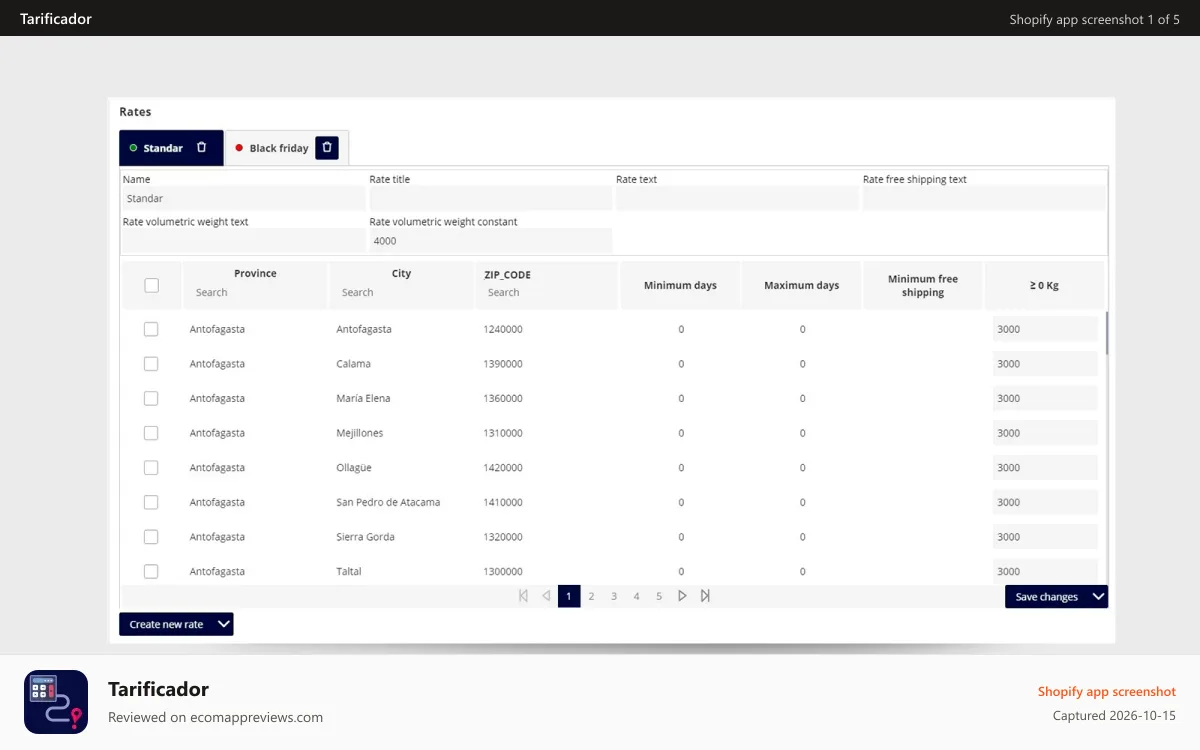The width and height of the screenshot is (1200, 750).
Task: Click the Tarificador app logo
Action: click(56, 702)
